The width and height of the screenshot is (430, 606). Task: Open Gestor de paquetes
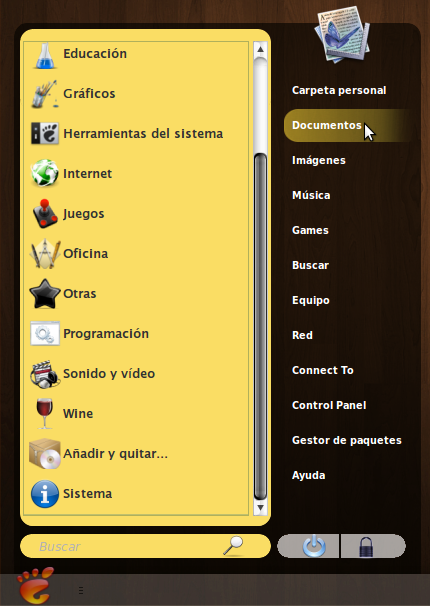pos(347,440)
